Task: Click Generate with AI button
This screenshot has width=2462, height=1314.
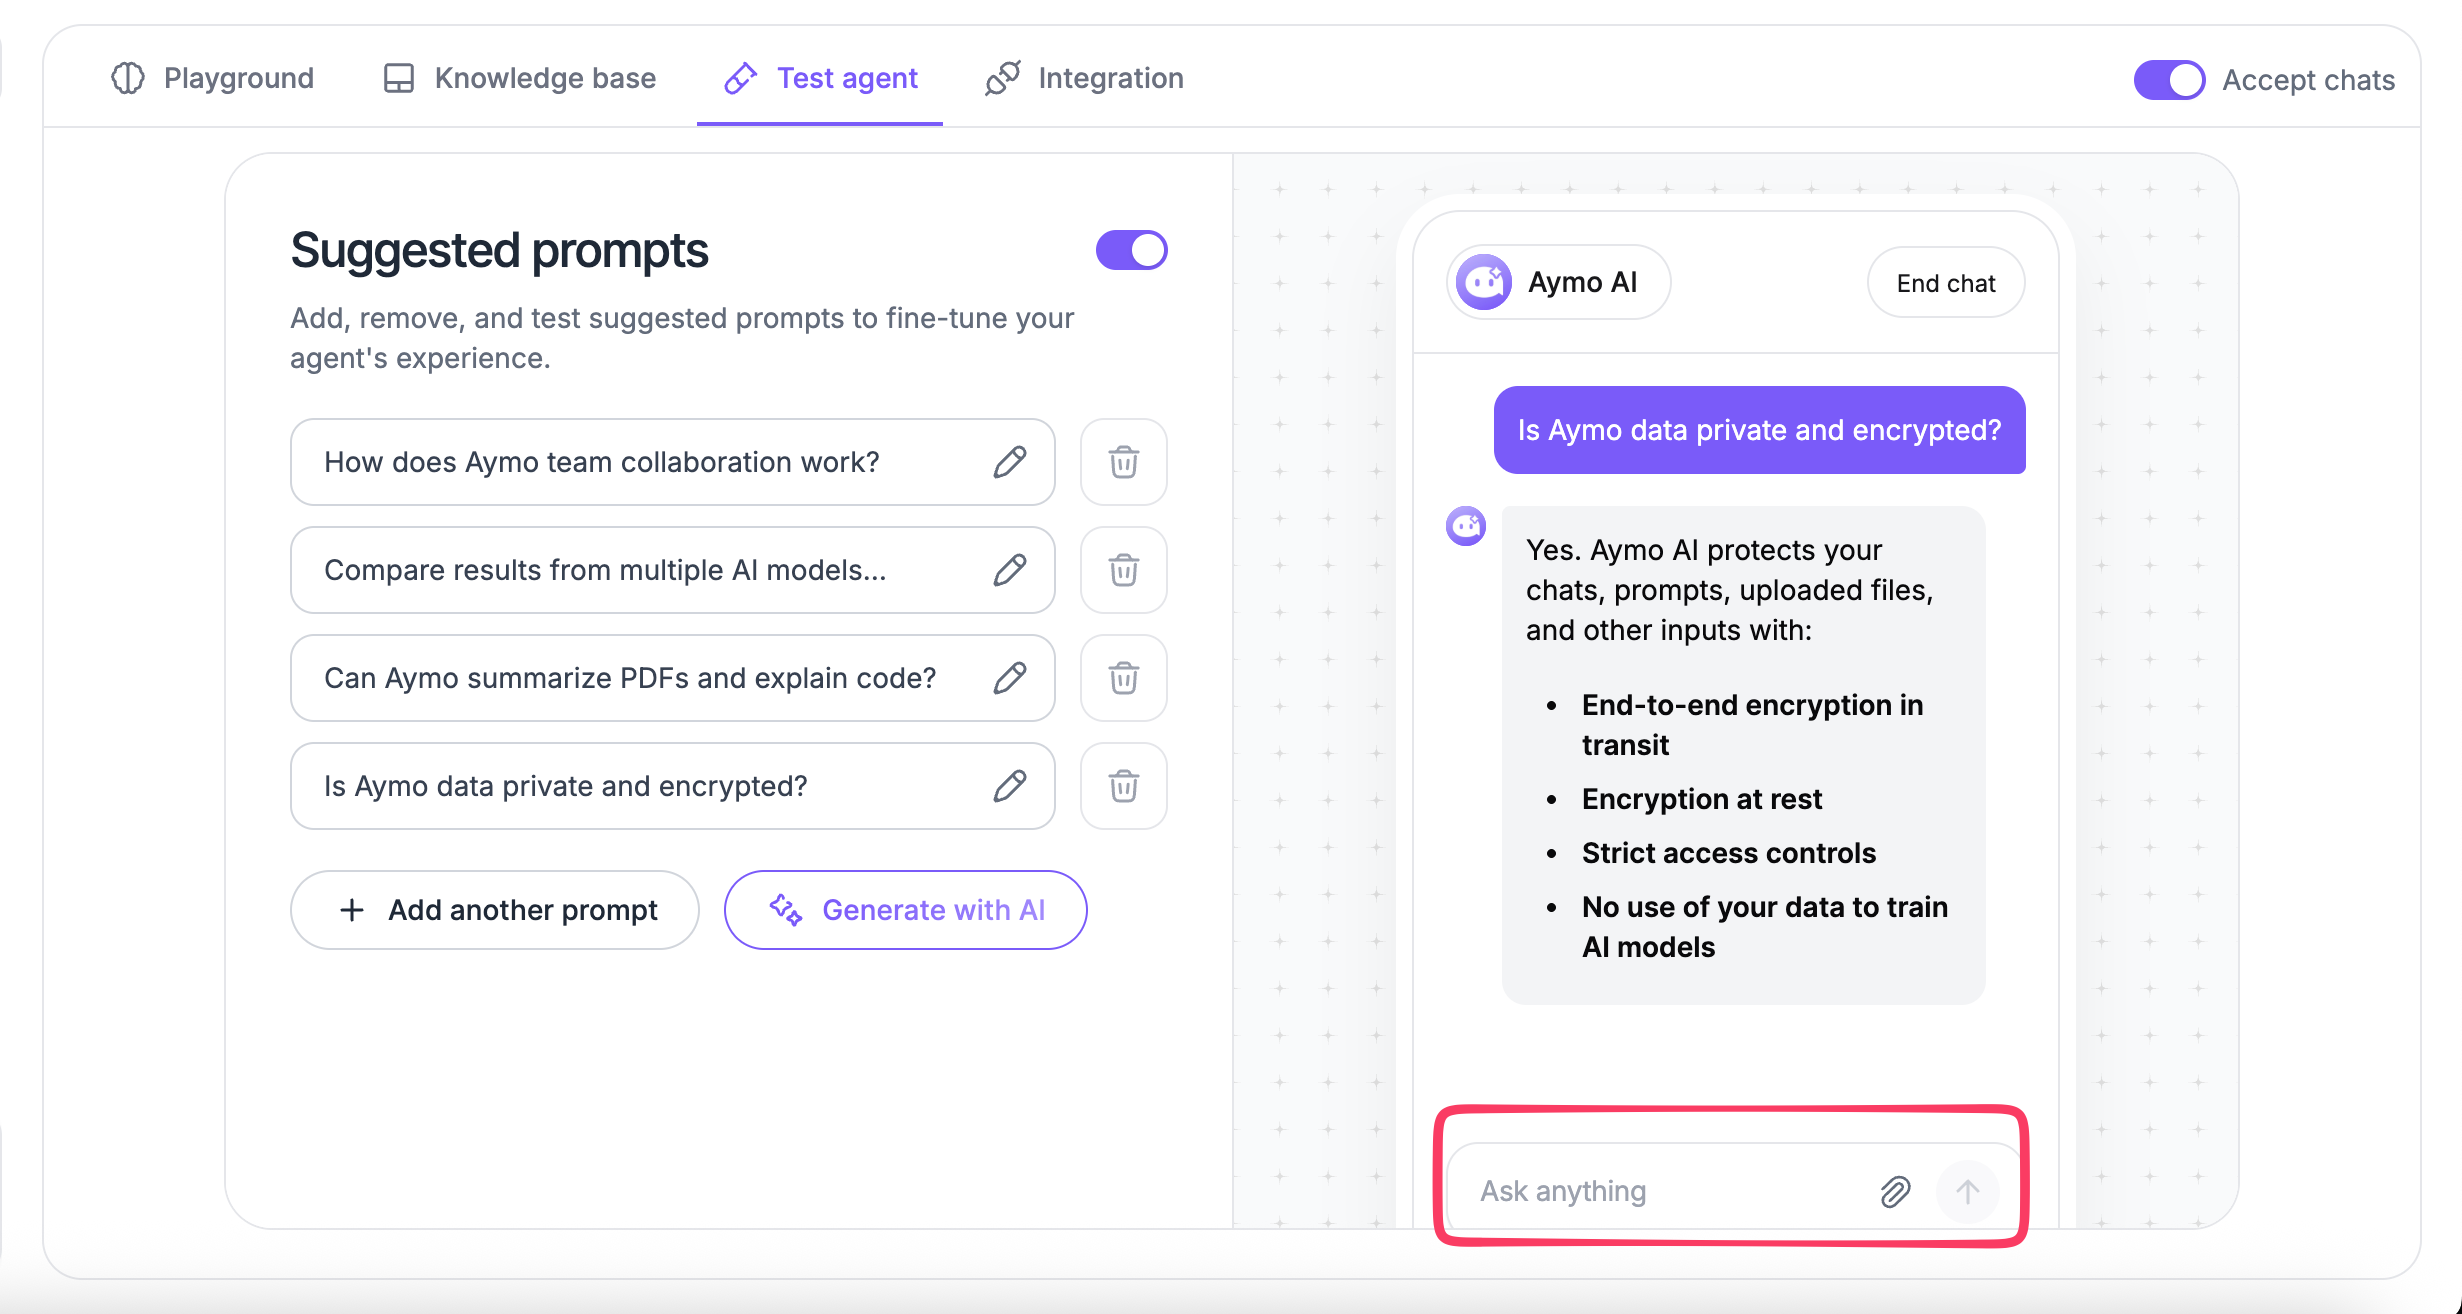Action: (x=906, y=910)
